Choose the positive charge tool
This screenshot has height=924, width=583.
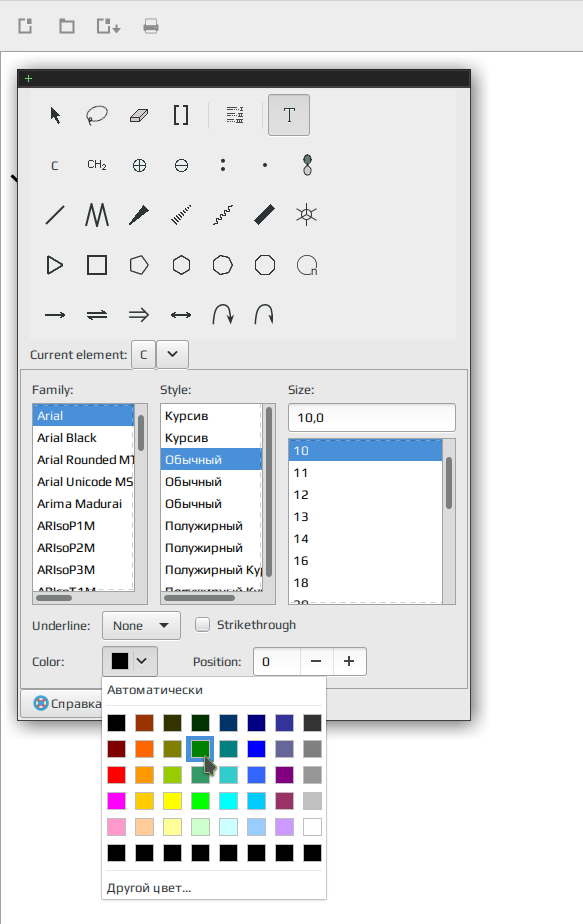[x=139, y=166]
